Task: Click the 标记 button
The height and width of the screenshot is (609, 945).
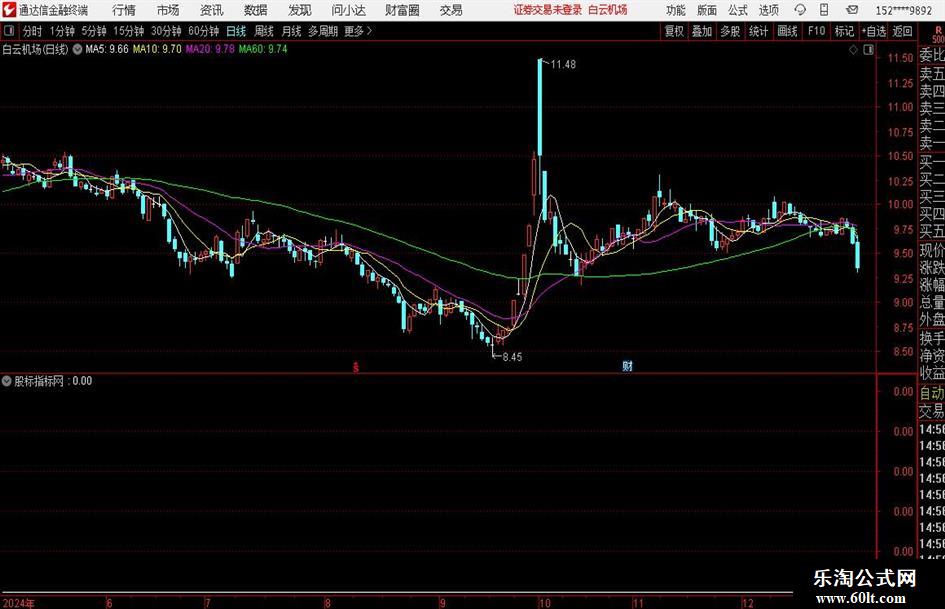Action: (x=844, y=31)
